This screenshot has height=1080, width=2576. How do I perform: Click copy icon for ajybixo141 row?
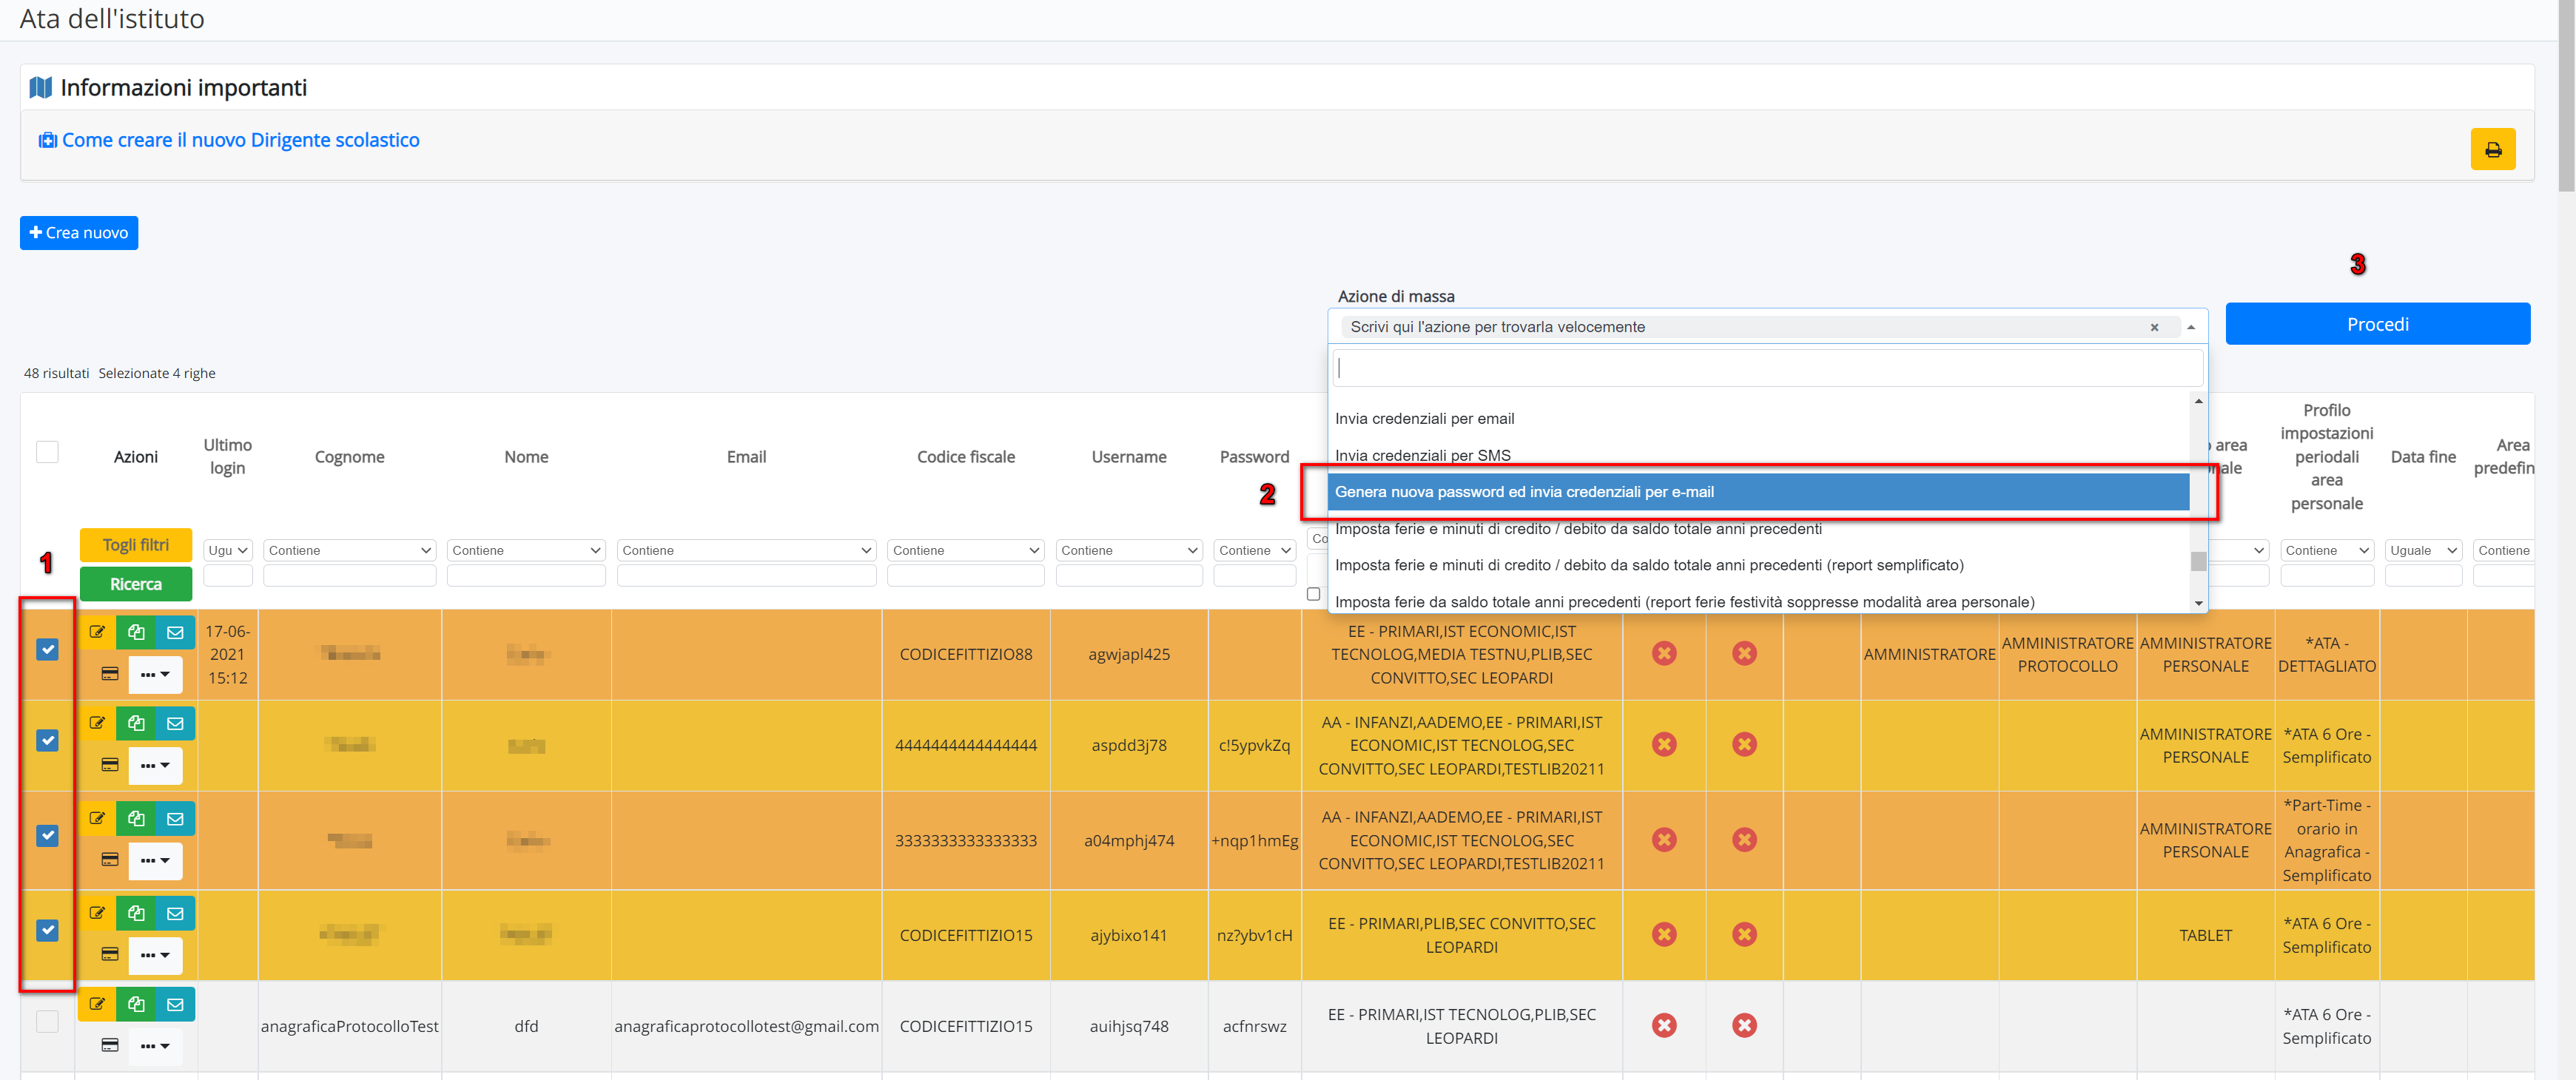coord(136,913)
